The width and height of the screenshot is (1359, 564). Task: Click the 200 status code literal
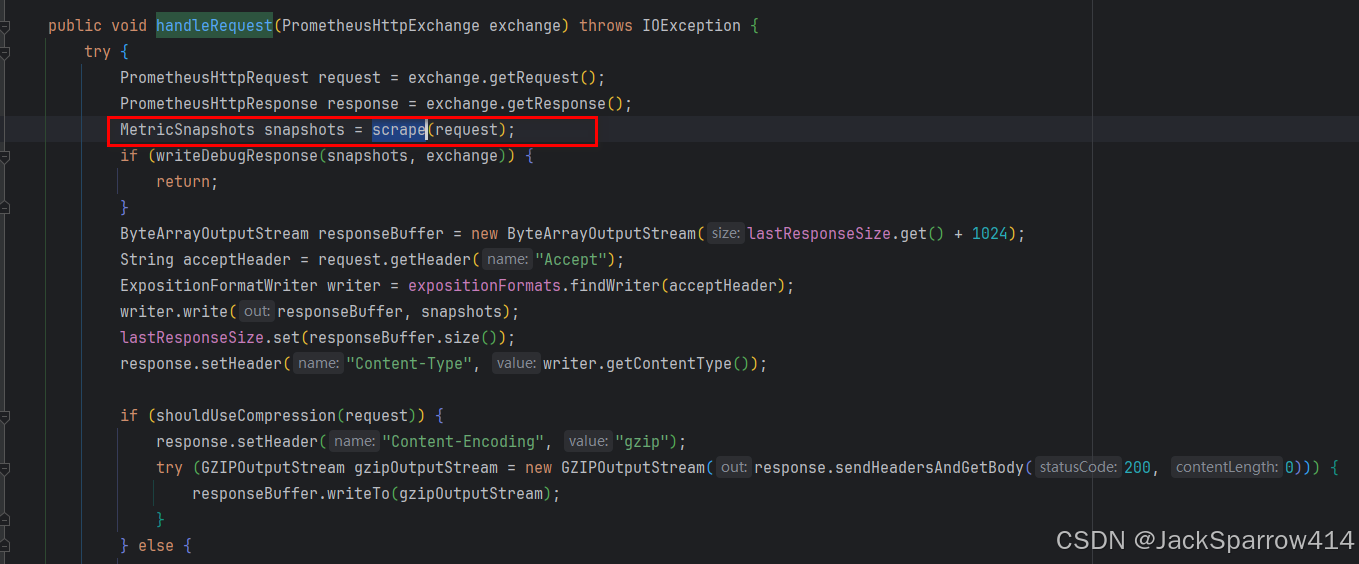[x=1137, y=468]
